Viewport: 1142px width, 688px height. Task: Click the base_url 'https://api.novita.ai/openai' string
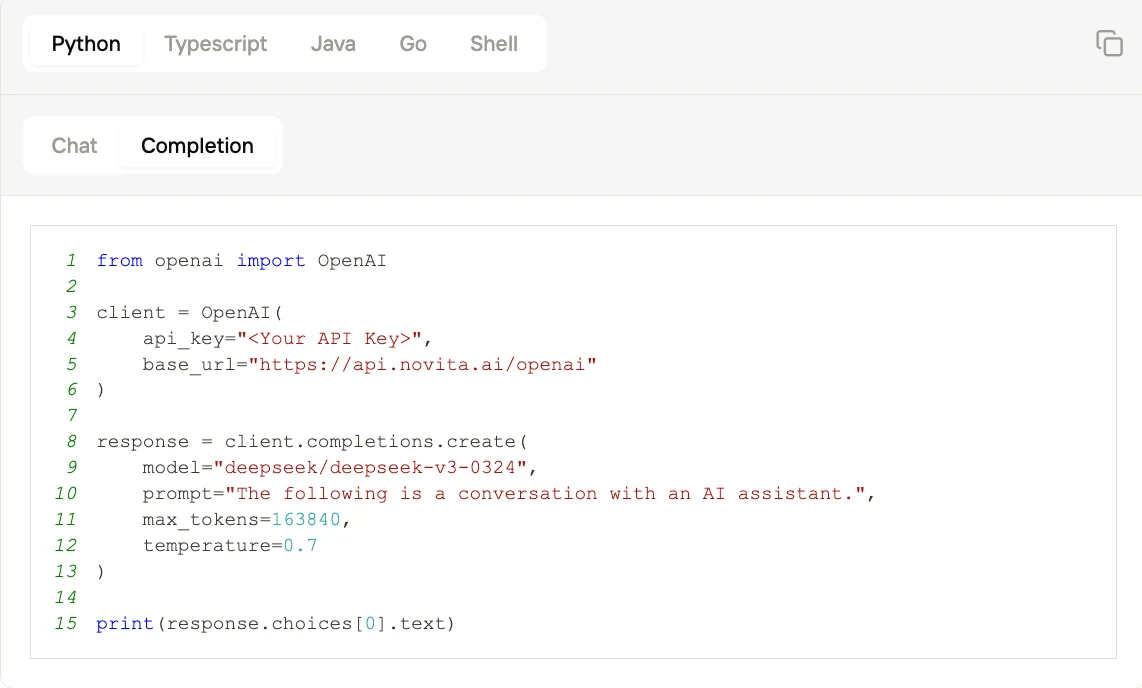[422, 365]
